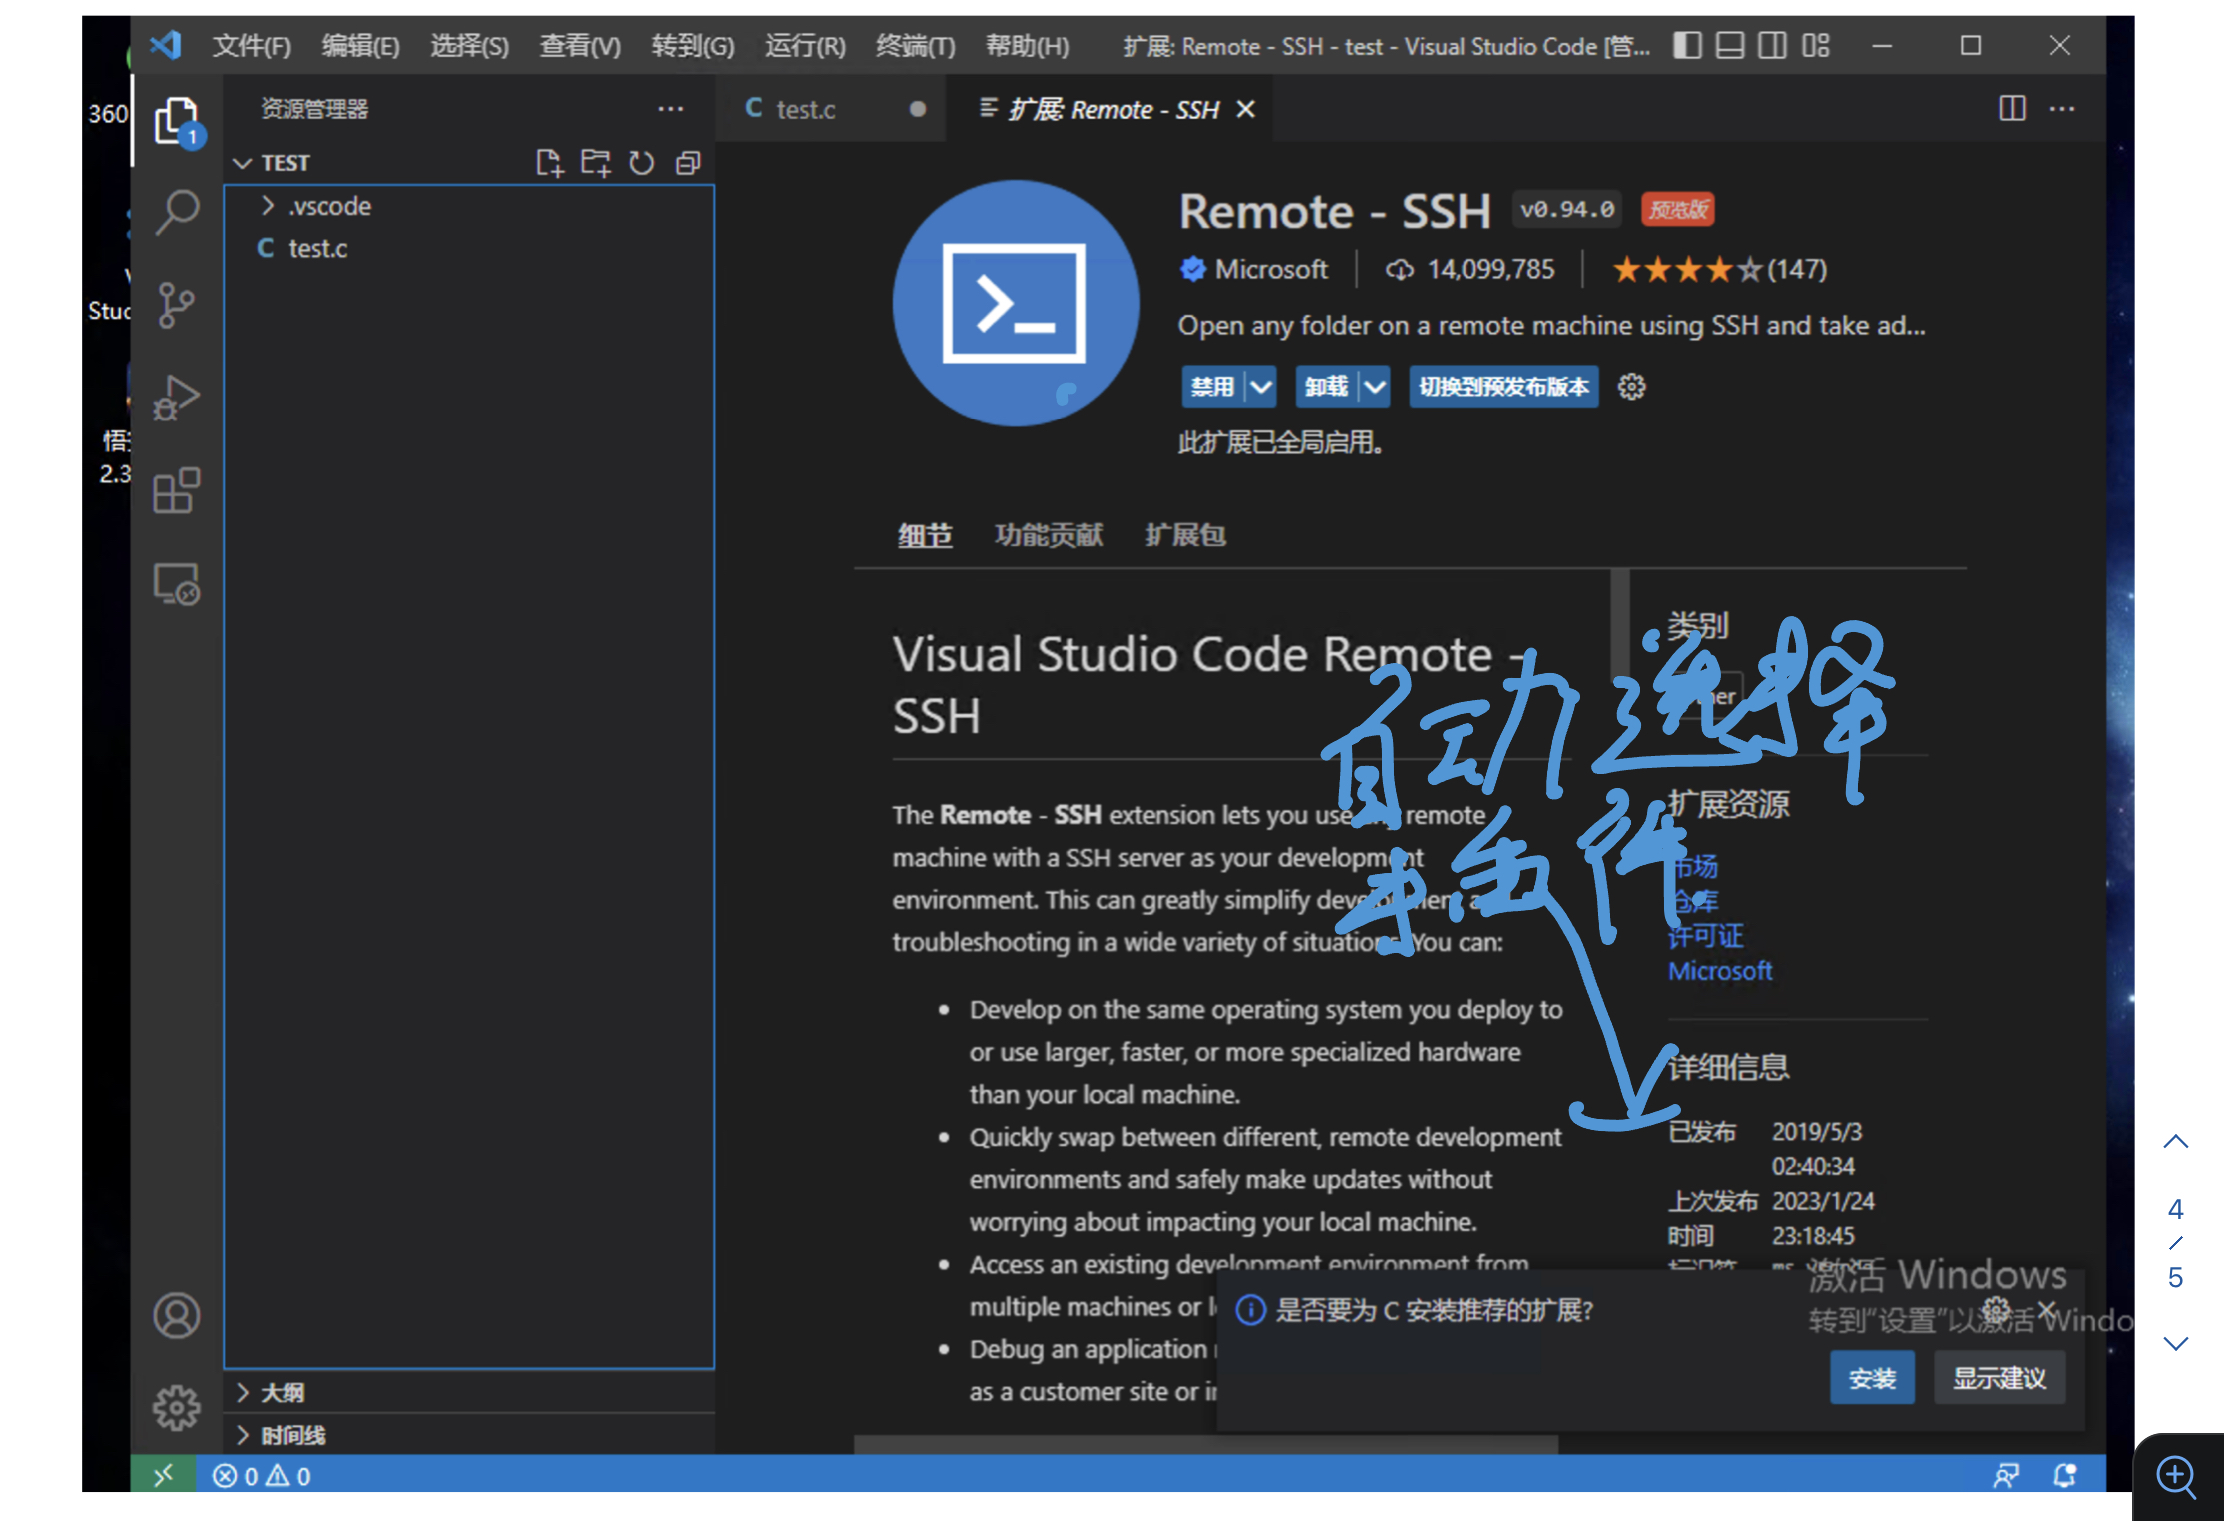Click the Remote - SSH extension logo
Viewport: 2224px width, 1521px height.
[x=1015, y=303]
